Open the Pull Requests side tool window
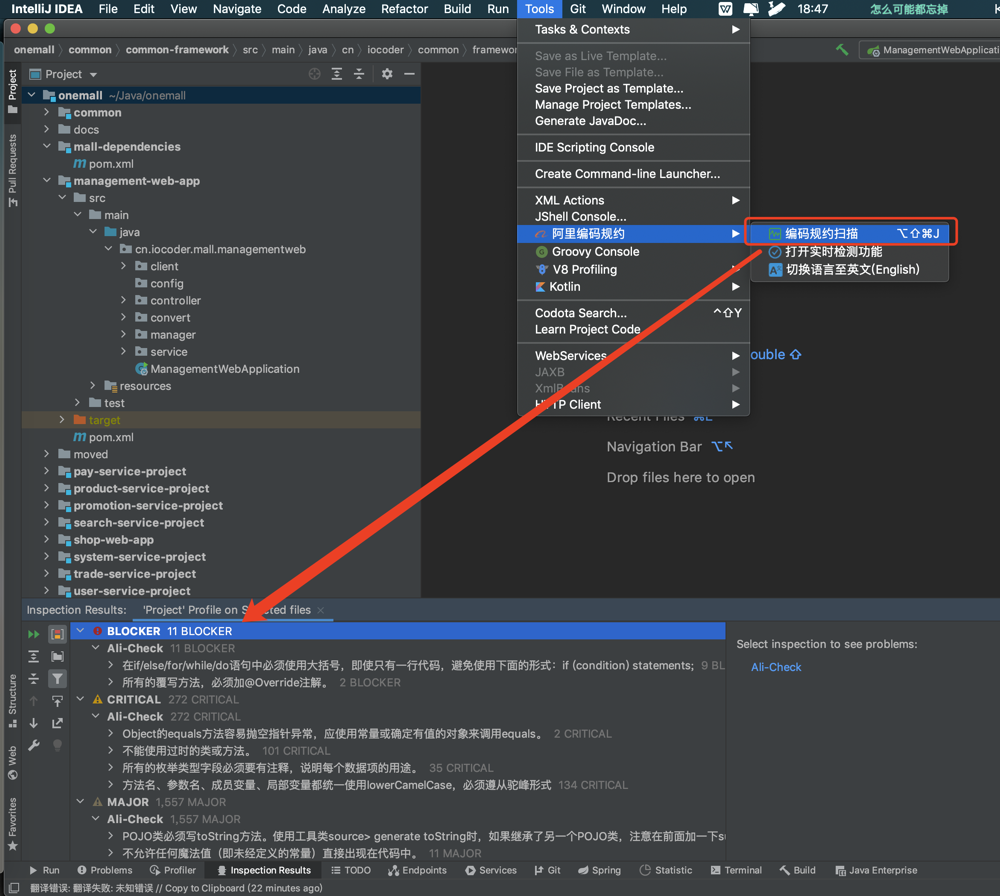This screenshot has width=1000, height=896. [12, 170]
